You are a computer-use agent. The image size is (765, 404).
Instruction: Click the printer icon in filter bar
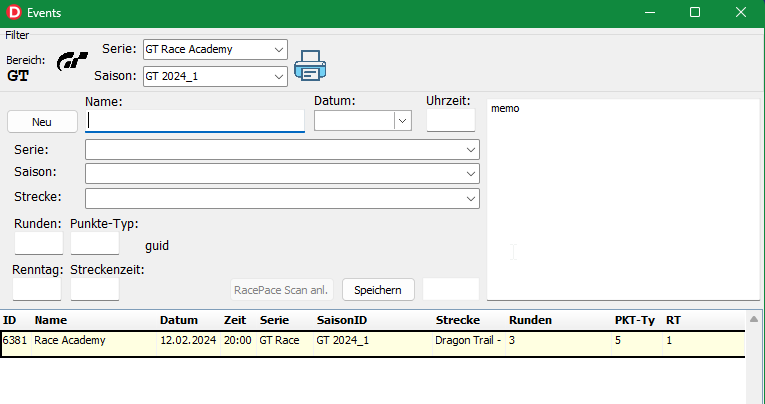(x=311, y=65)
